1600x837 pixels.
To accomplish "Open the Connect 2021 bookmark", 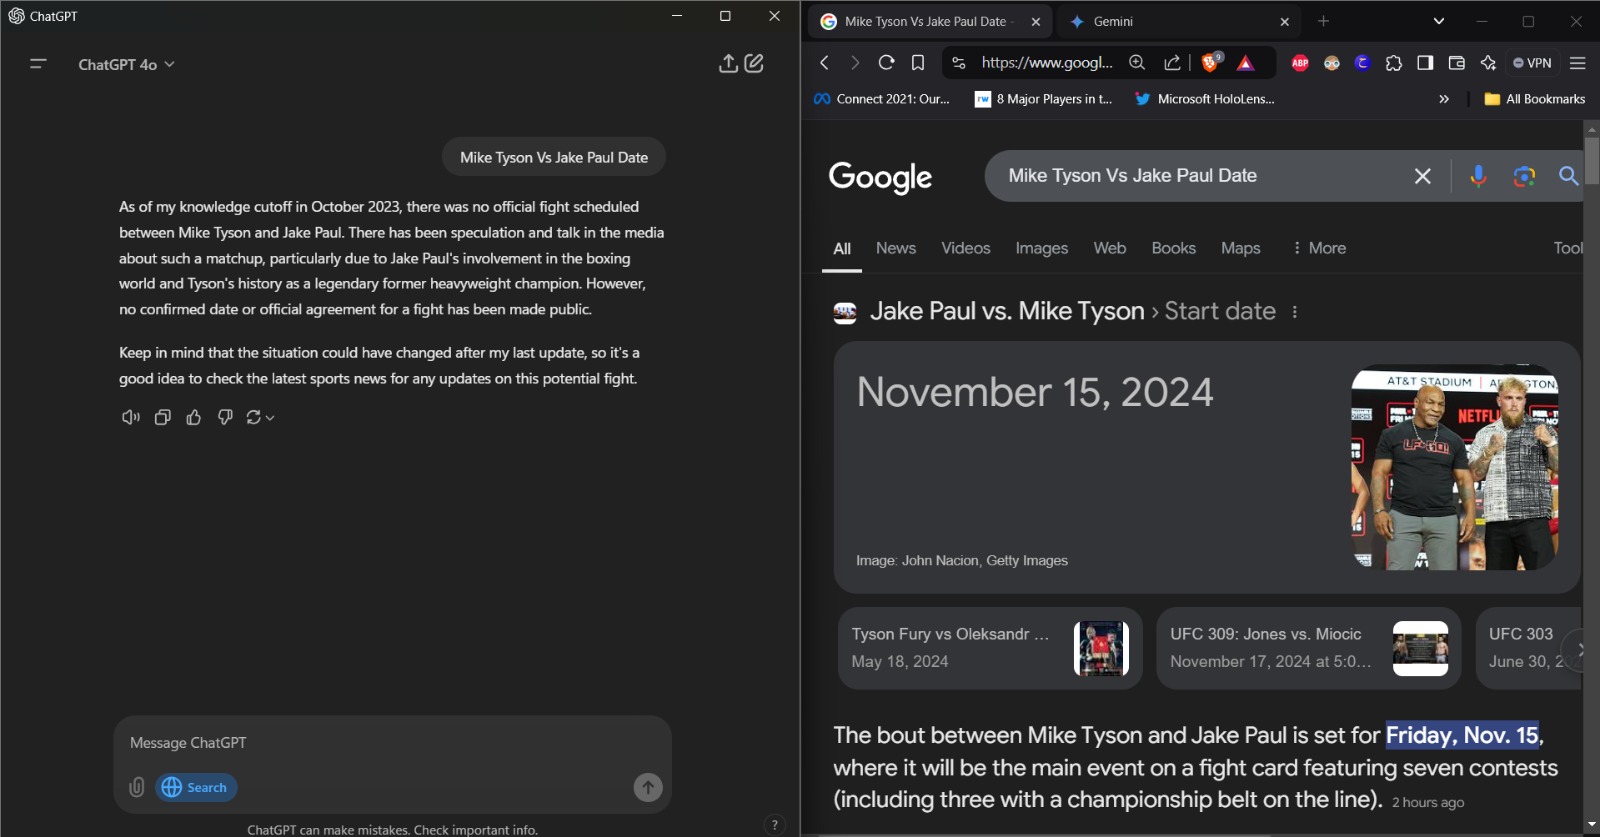I will (882, 99).
